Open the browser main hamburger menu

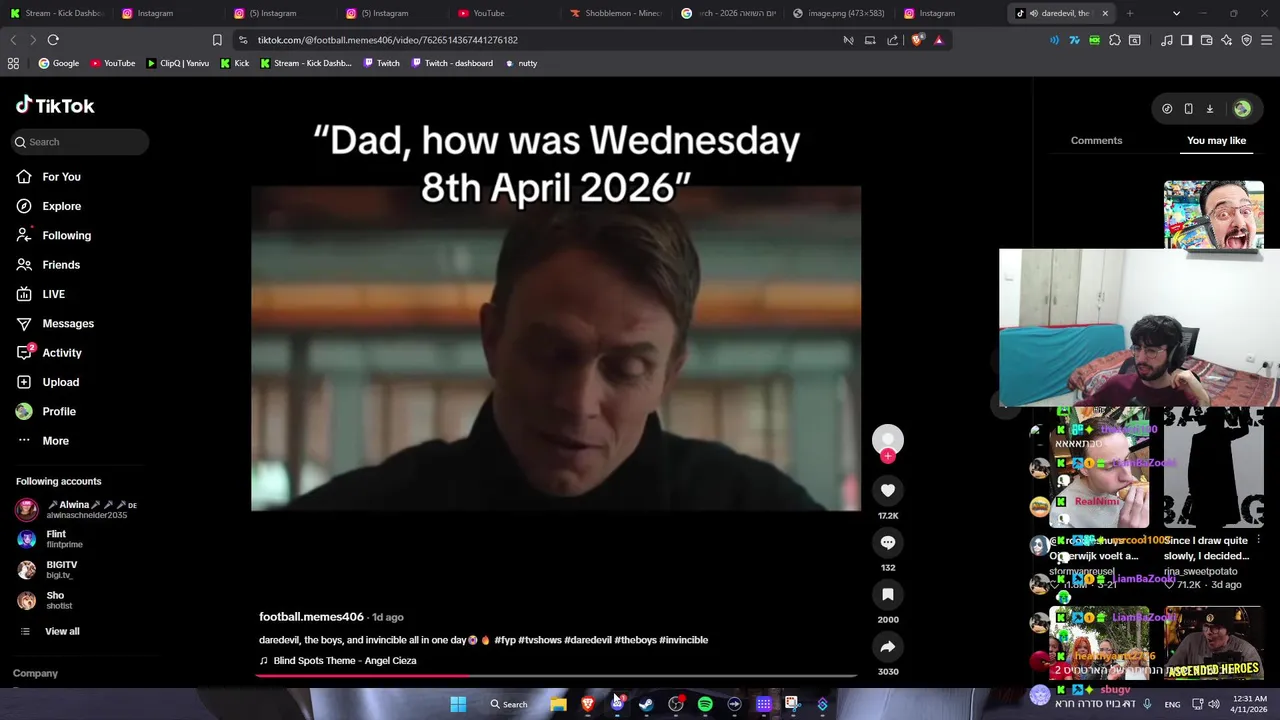[x=1266, y=40]
